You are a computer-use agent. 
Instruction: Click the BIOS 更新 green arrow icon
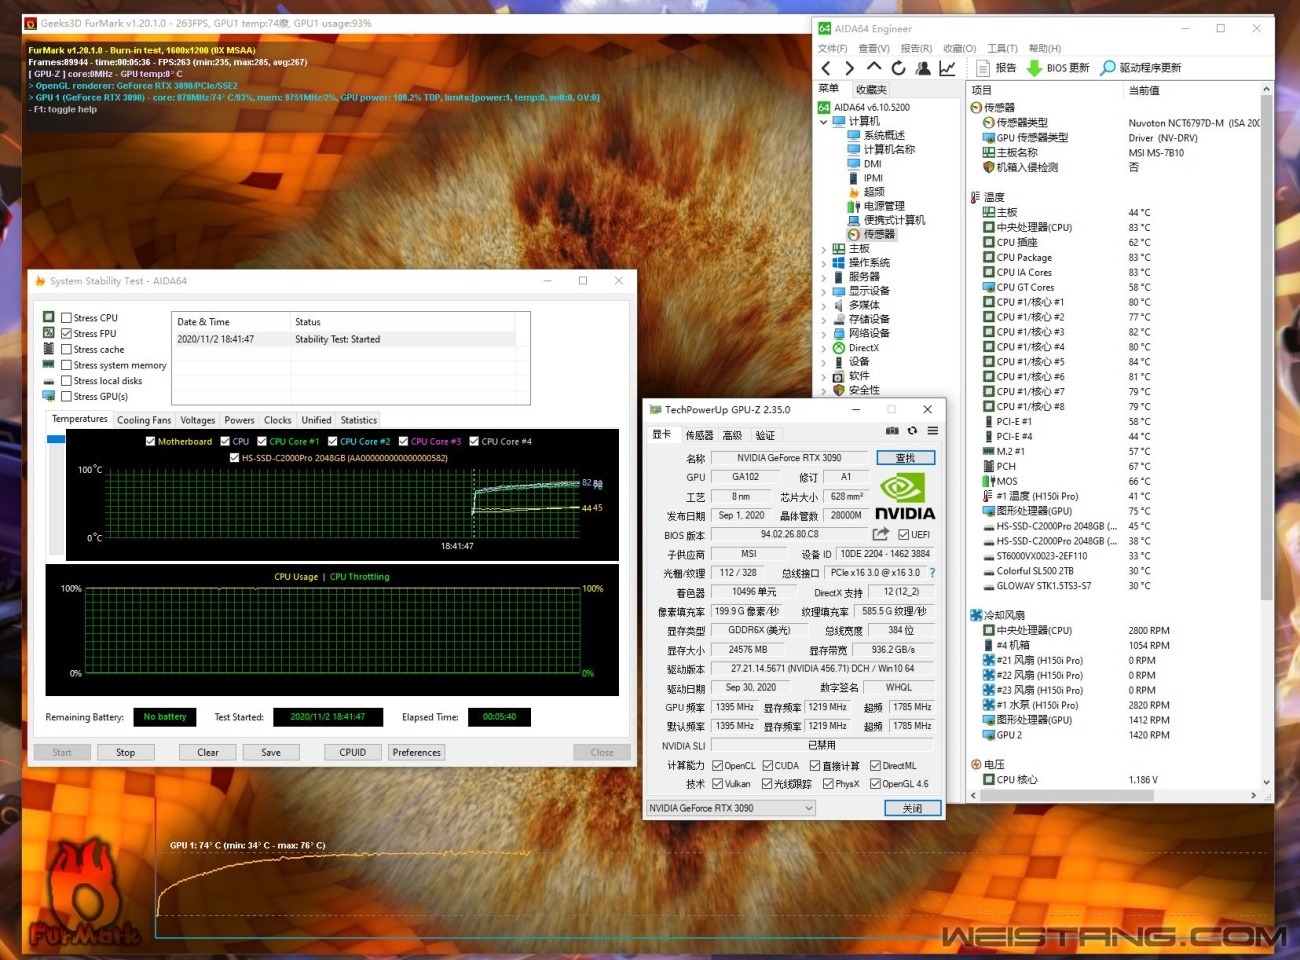click(1035, 68)
